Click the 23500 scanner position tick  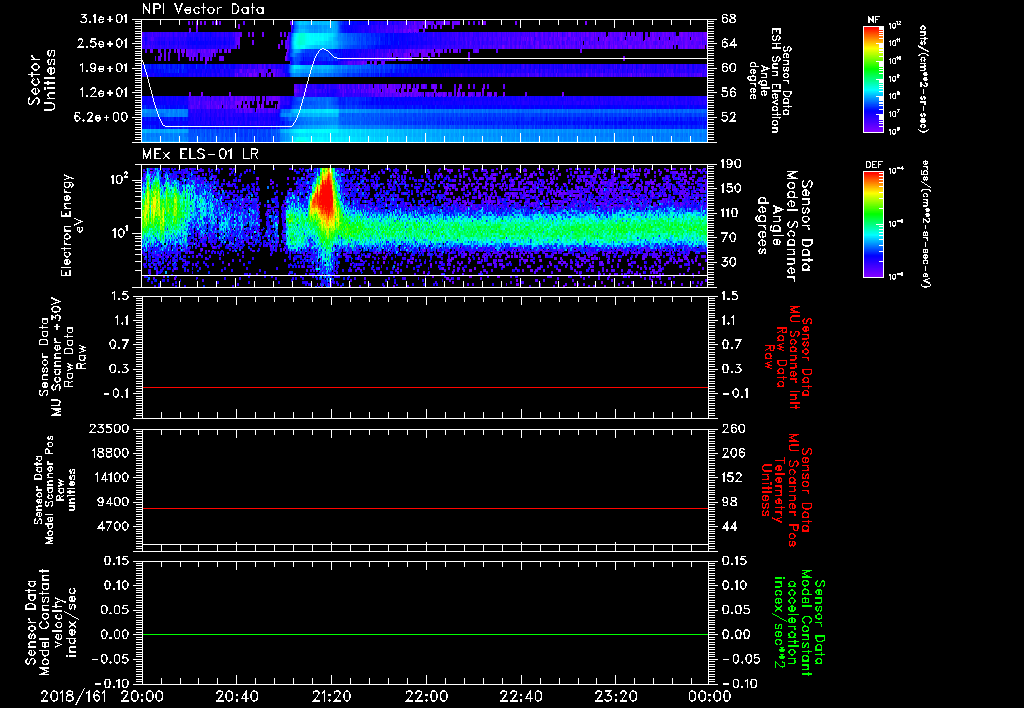point(107,428)
